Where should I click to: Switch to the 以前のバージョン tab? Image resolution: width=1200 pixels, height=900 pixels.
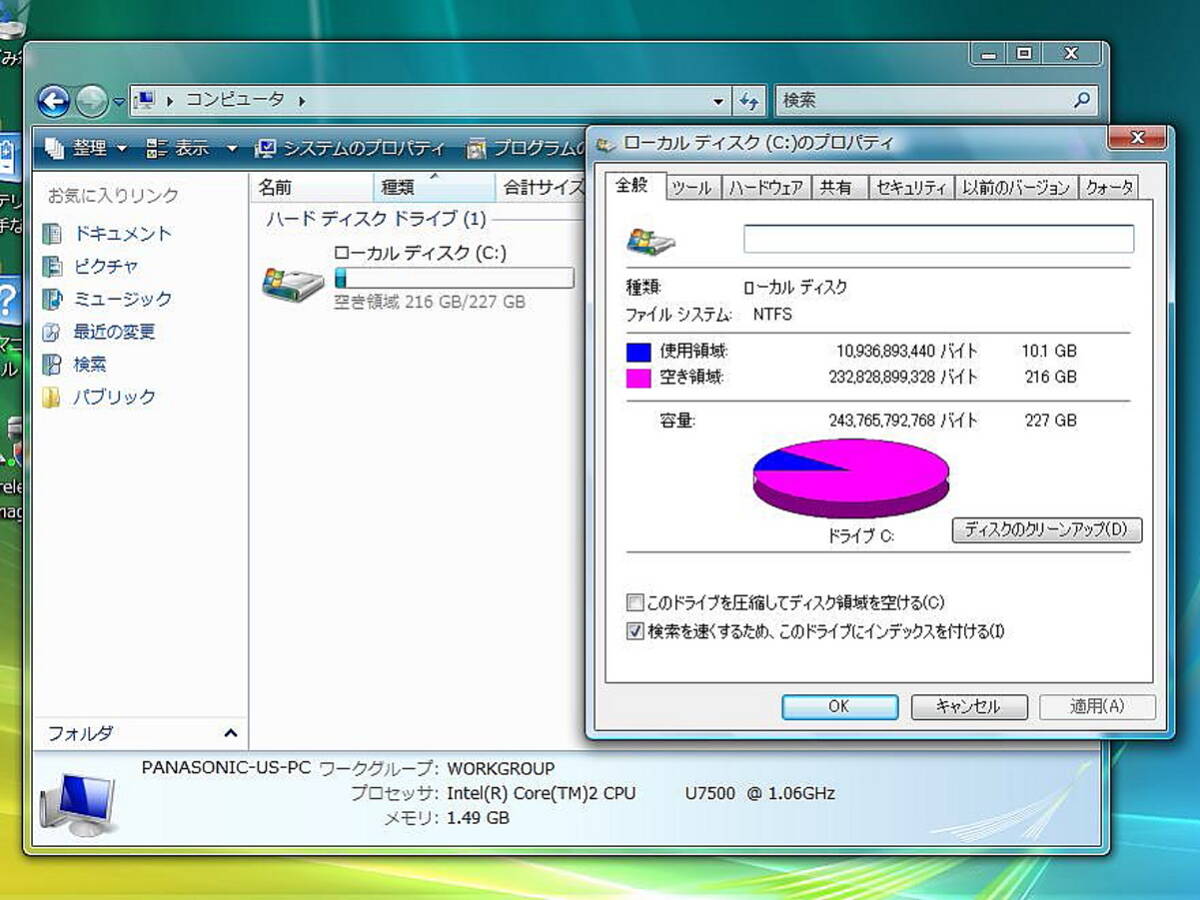(1016, 187)
